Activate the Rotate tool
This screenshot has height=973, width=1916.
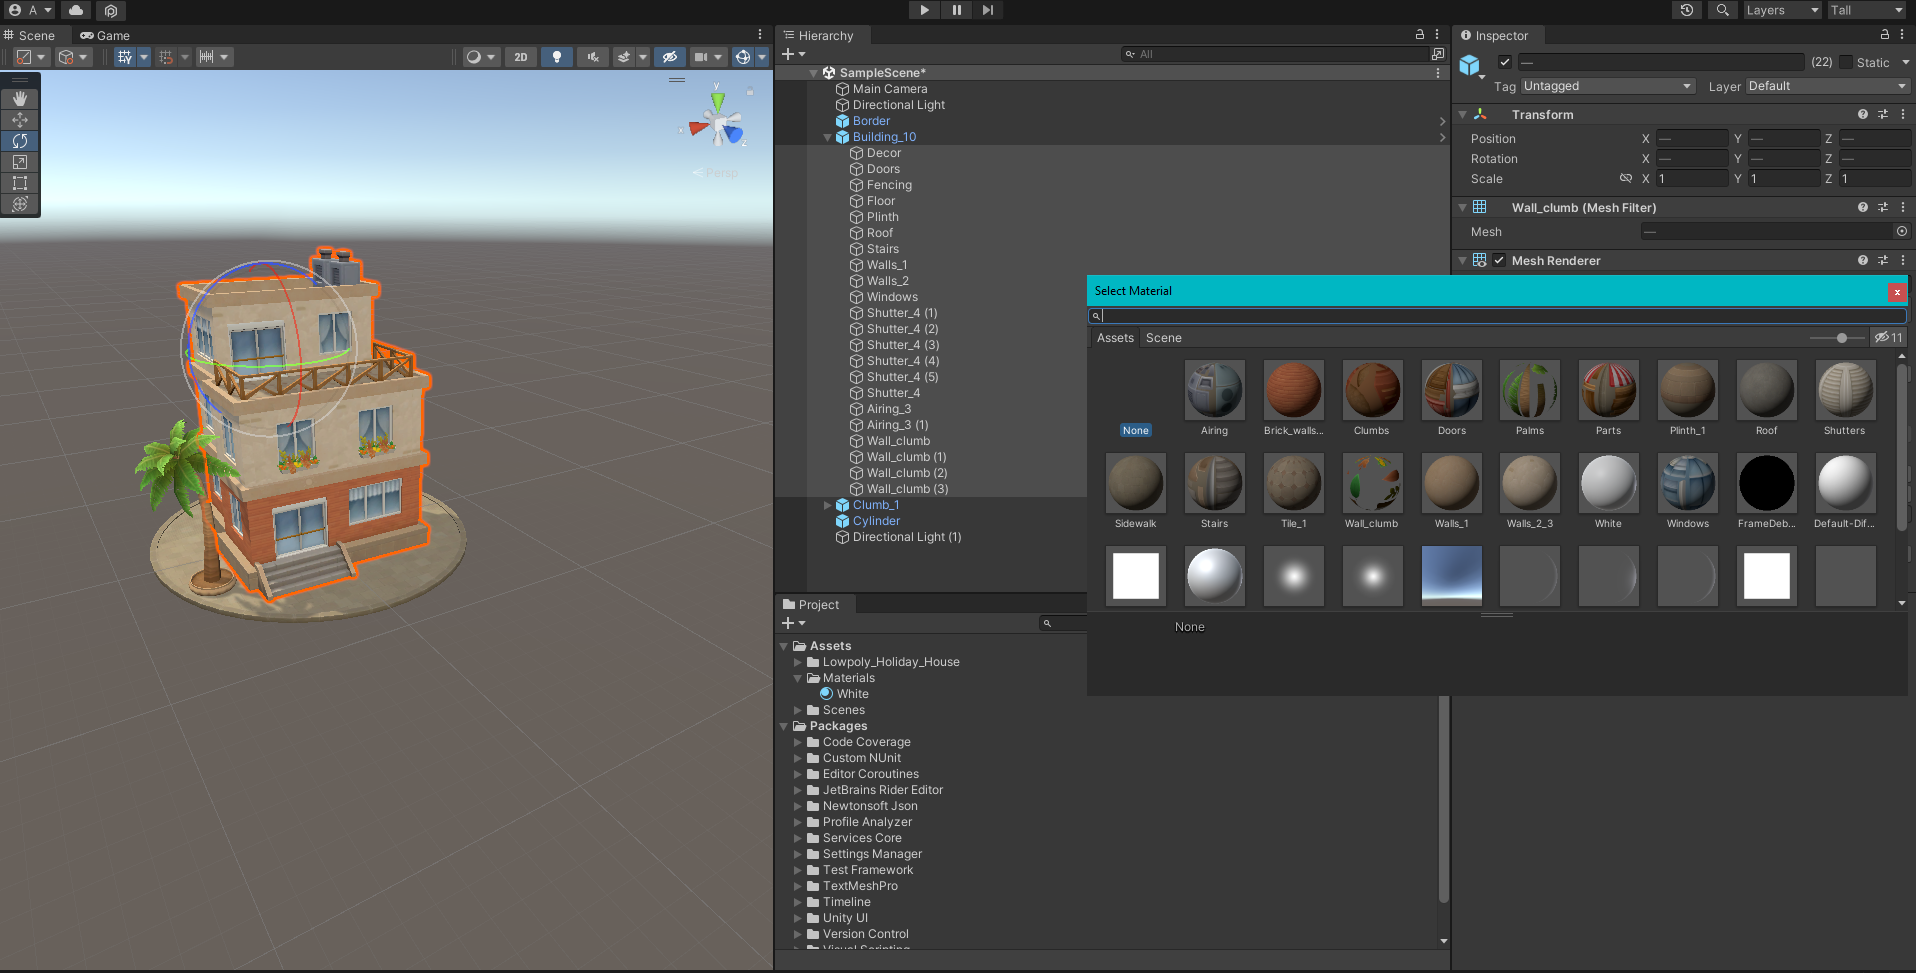tap(20, 141)
